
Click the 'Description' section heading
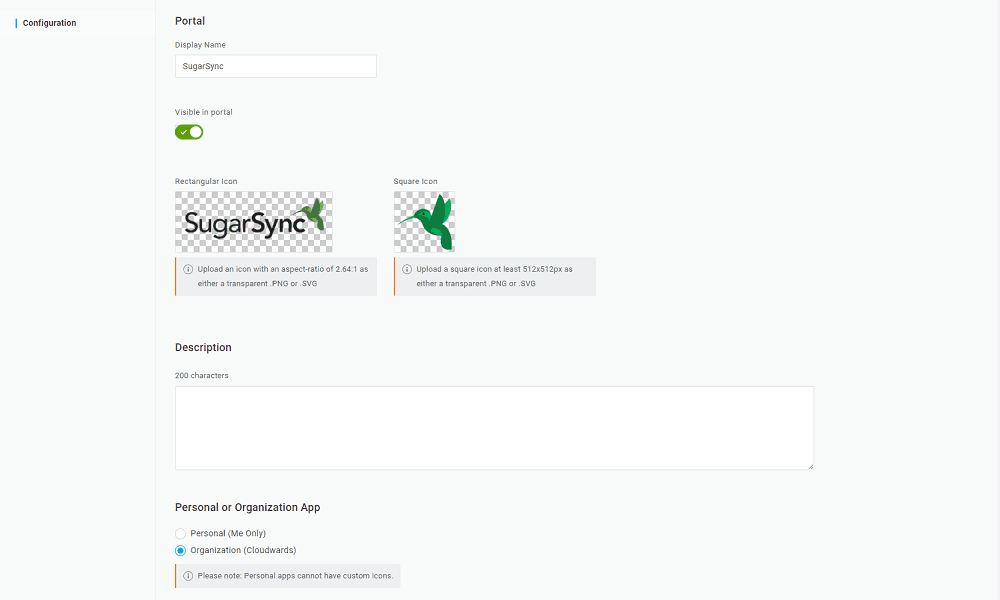click(203, 348)
